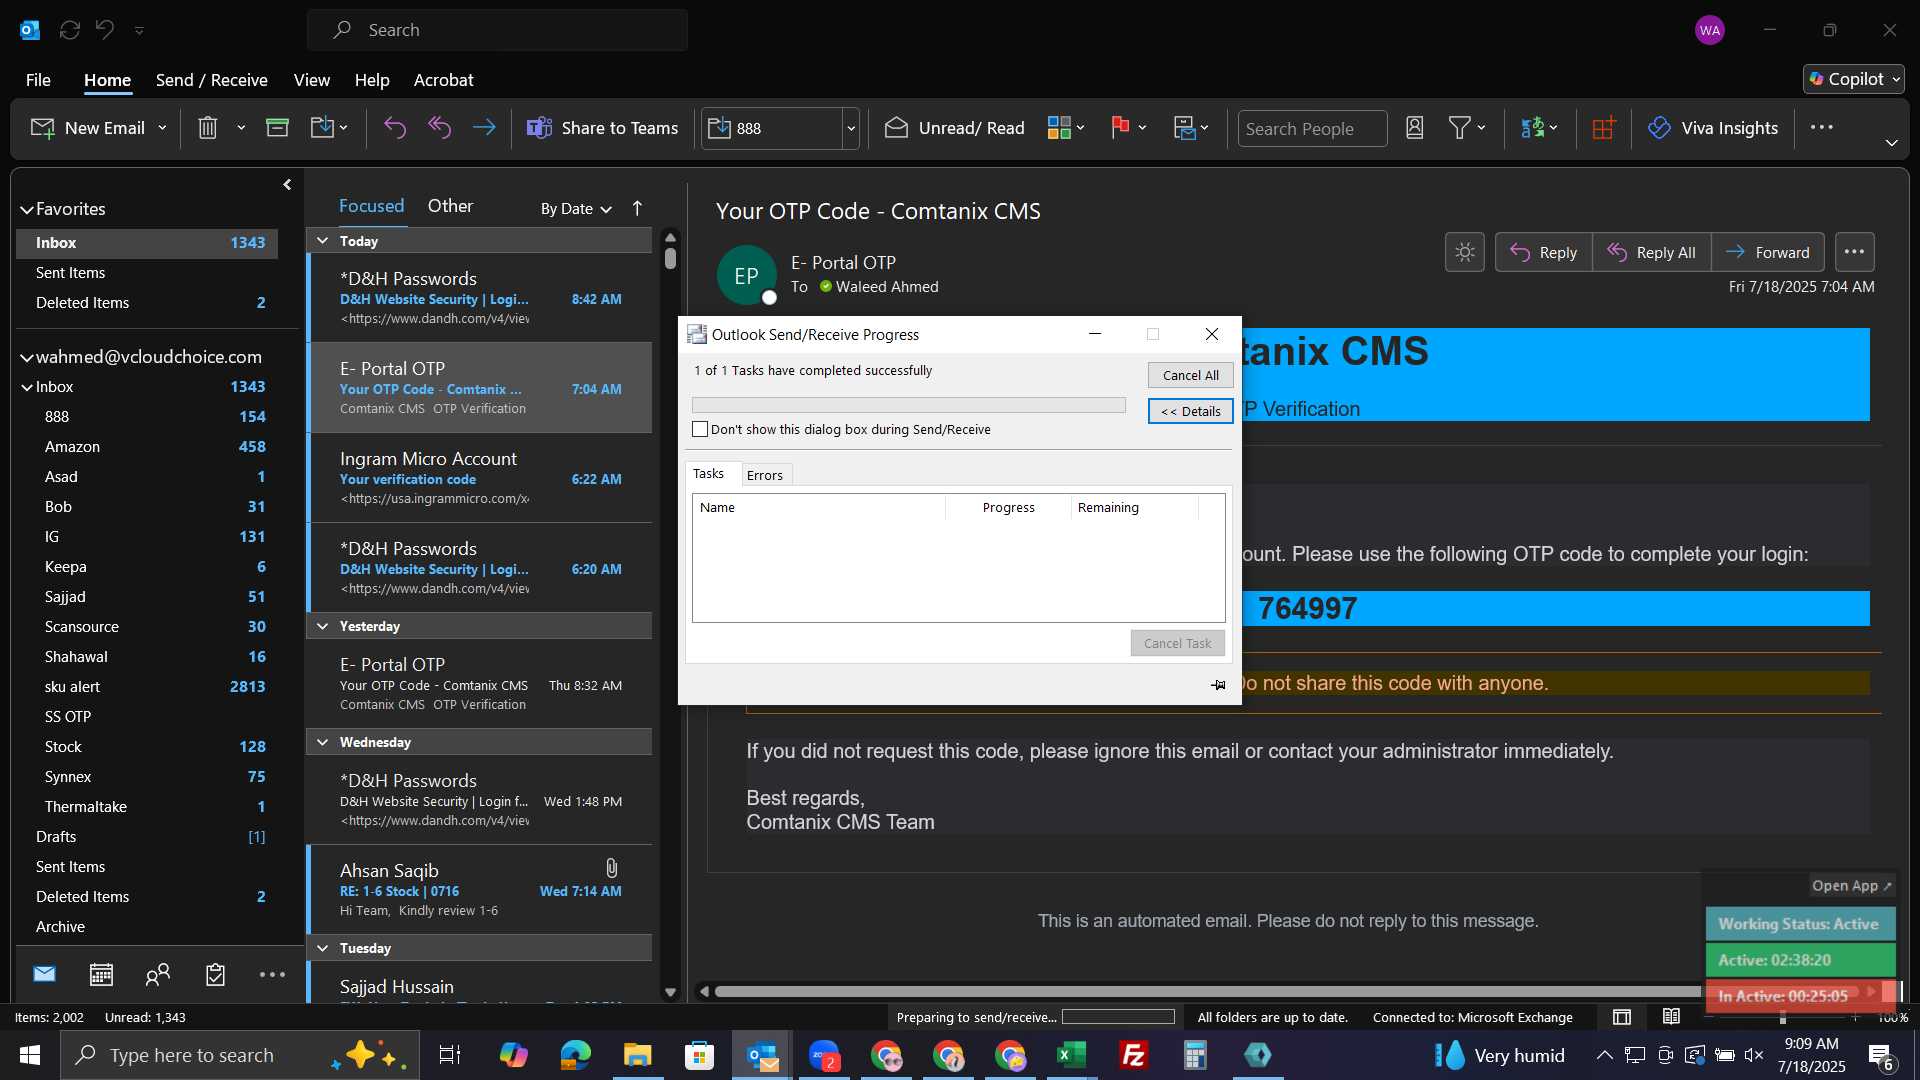Click the ribbon Forward arrow icon
This screenshot has width=1920, height=1080.
[484, 128]
